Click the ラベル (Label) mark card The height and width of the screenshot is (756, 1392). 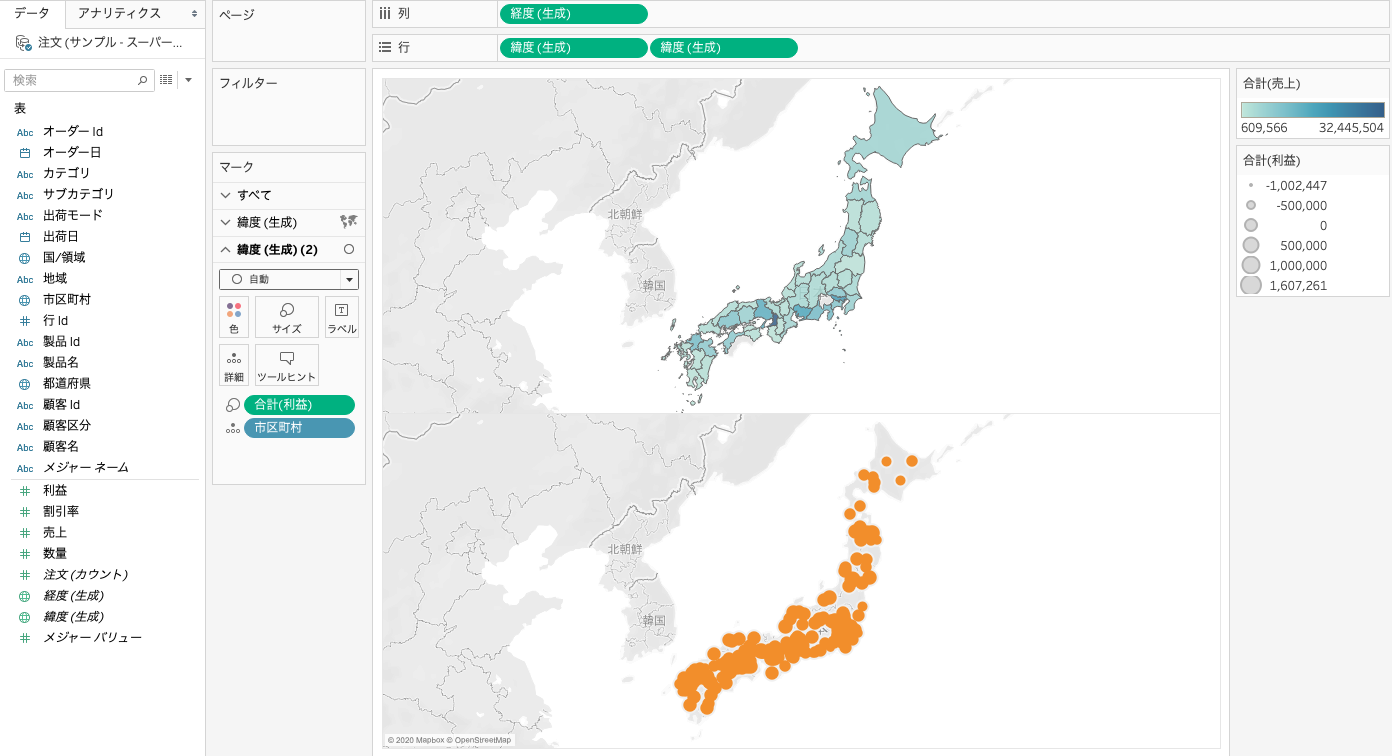click(341, 317)
